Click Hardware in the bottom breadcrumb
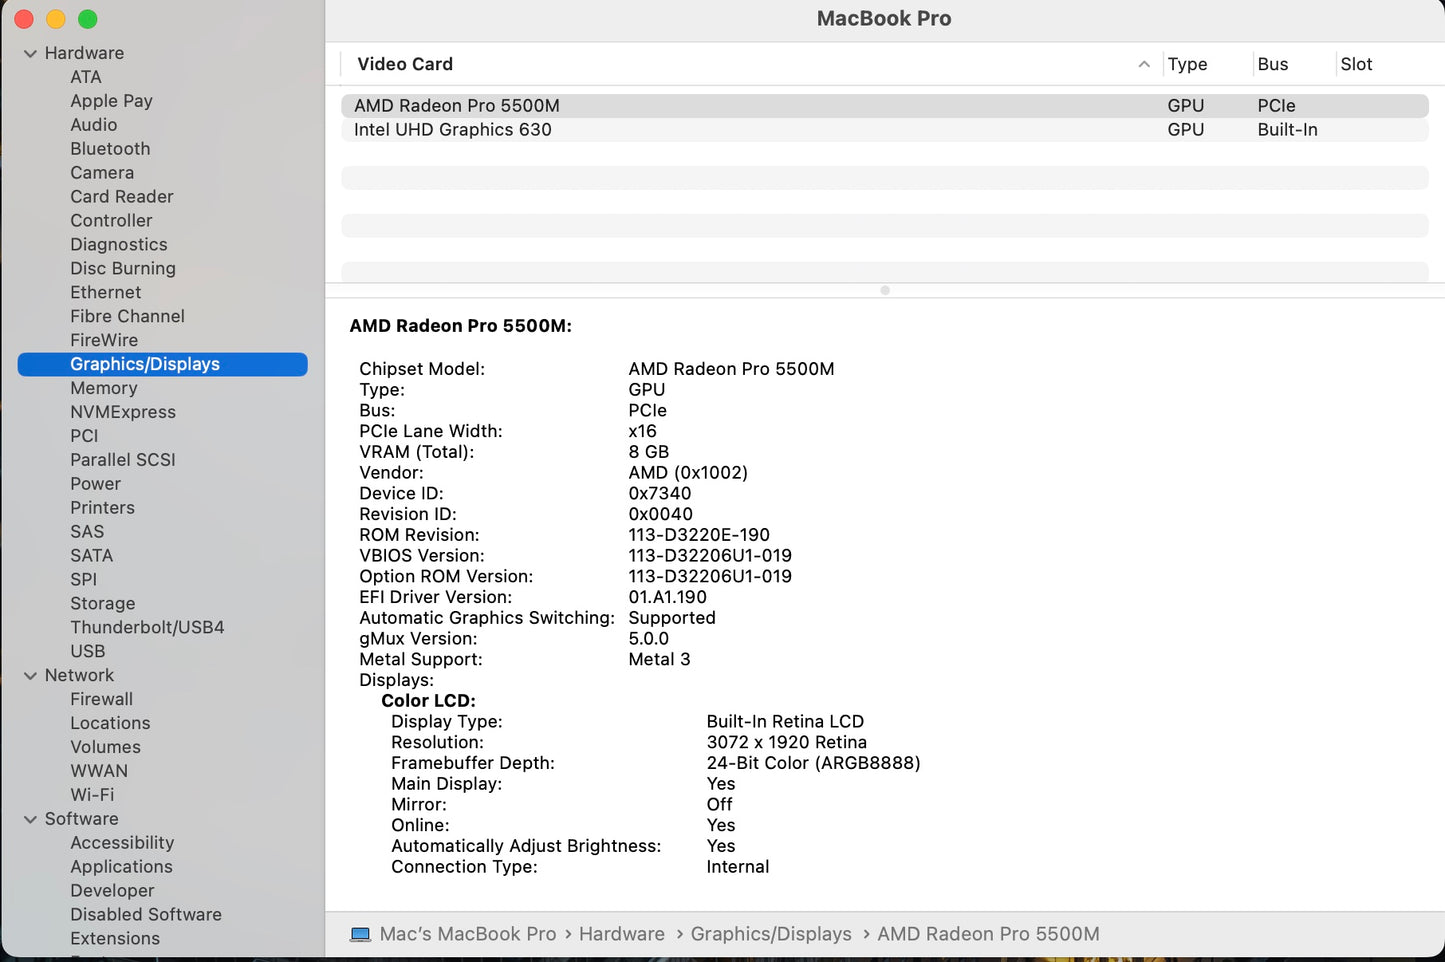This screenshot has height=962, width=1445. [621, 933]
